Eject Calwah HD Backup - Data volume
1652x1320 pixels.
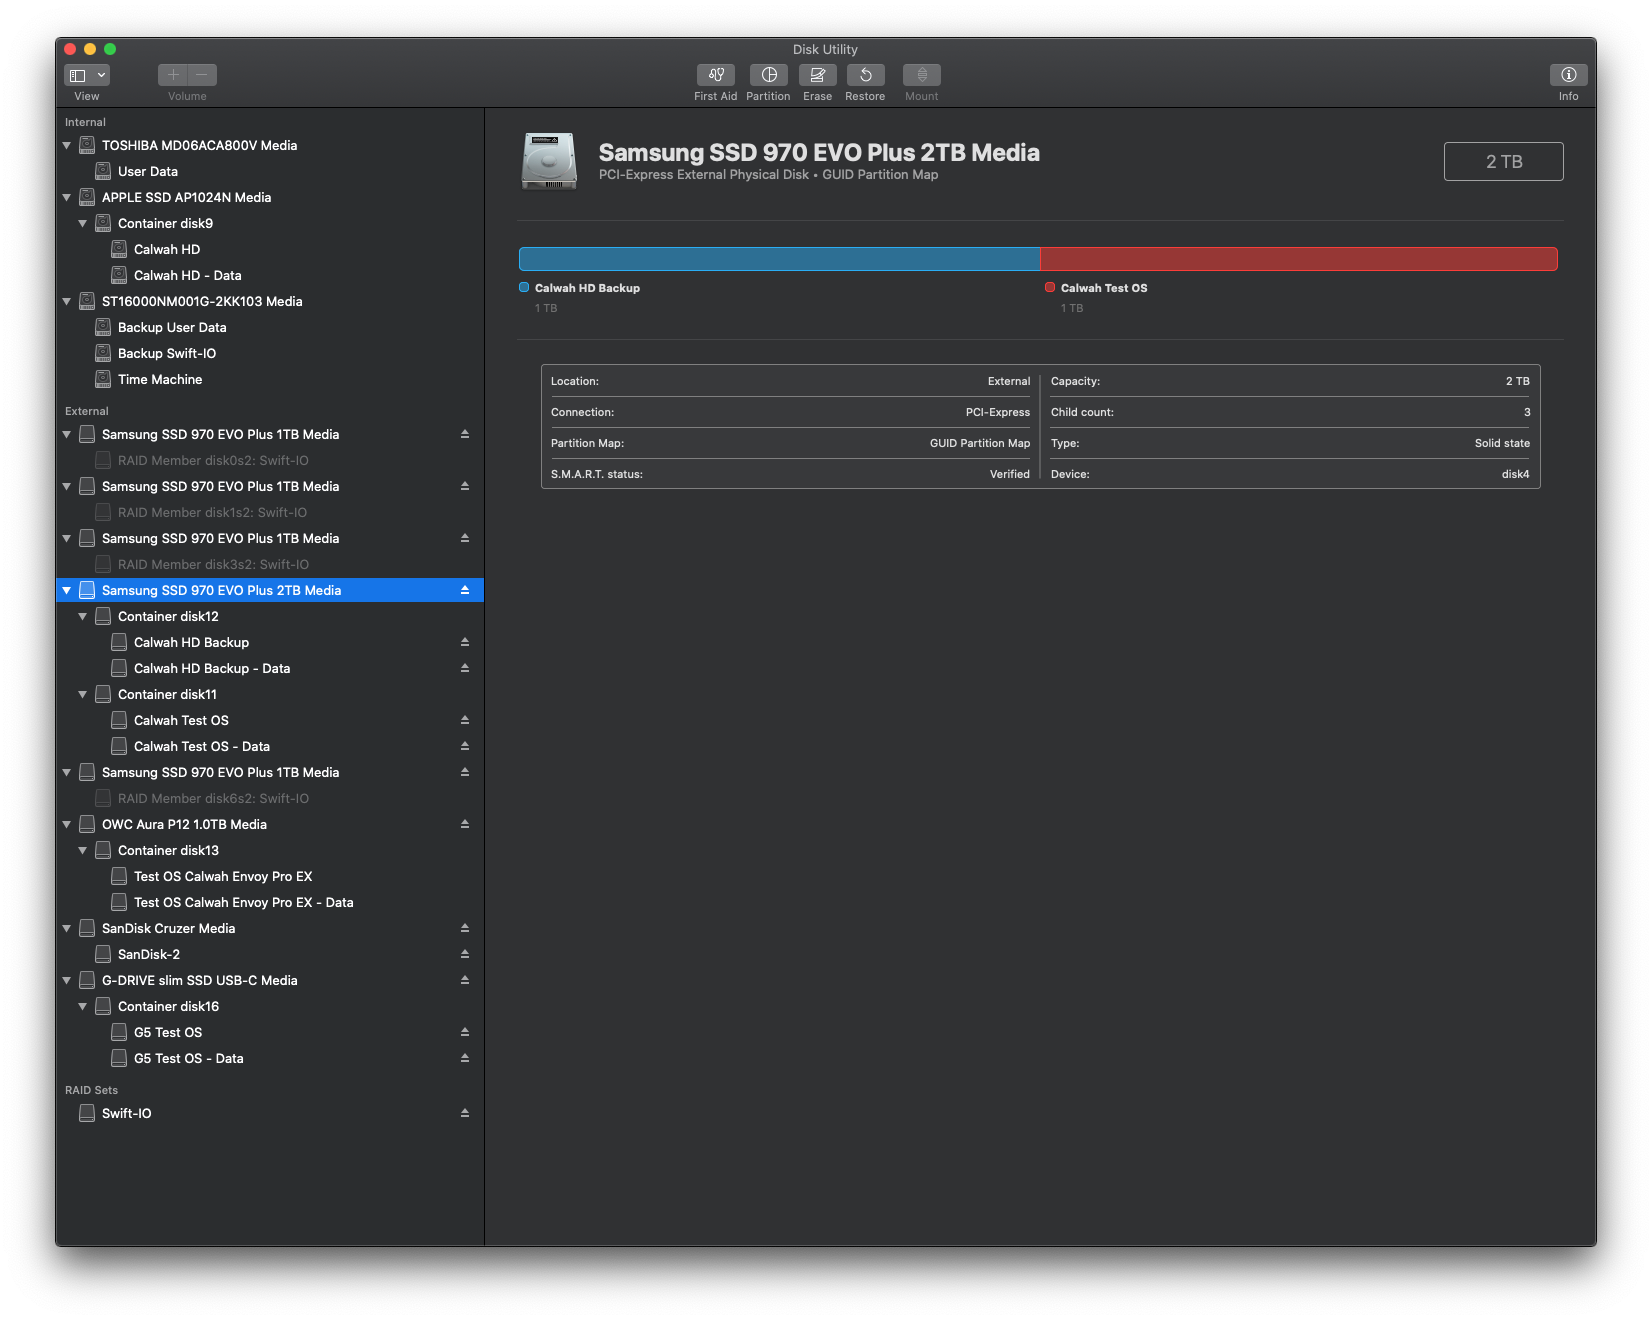pyautogui.click(x=465, y=669)
